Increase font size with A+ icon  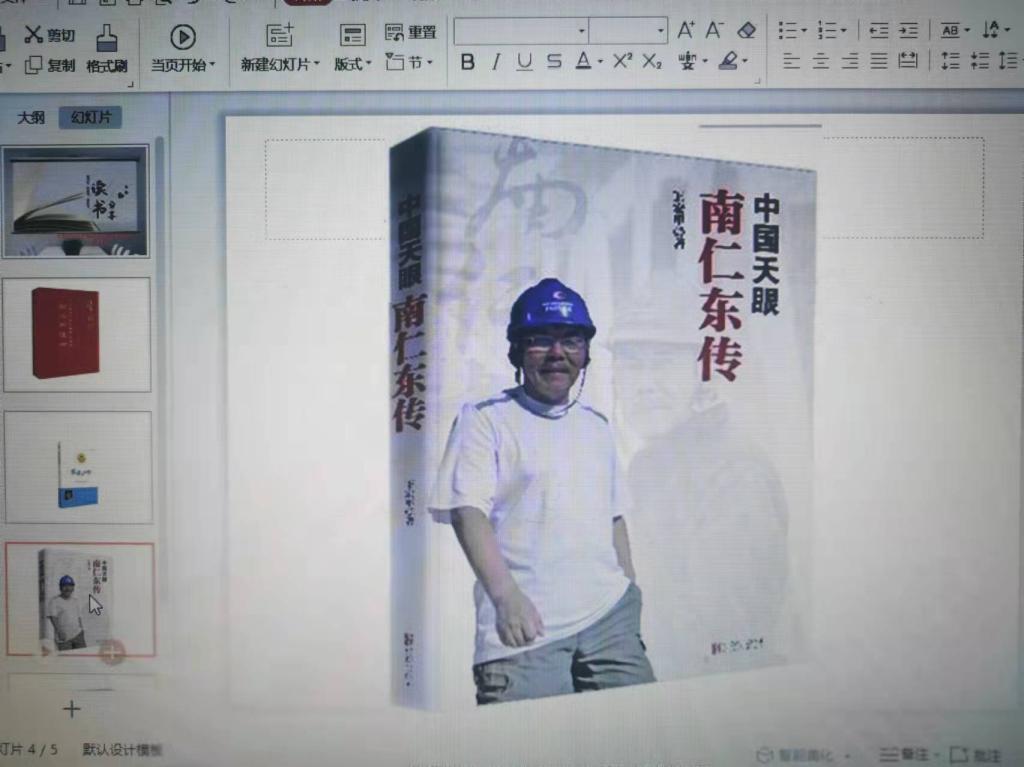686,29
